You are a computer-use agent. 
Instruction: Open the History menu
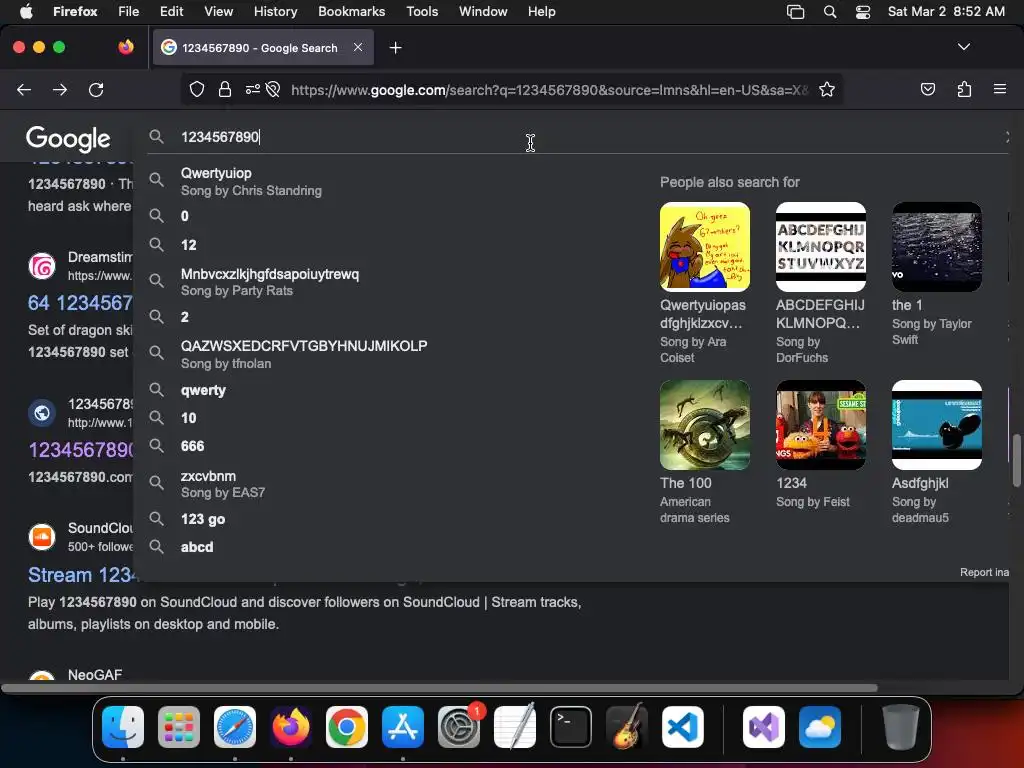(x=275, y=11)
